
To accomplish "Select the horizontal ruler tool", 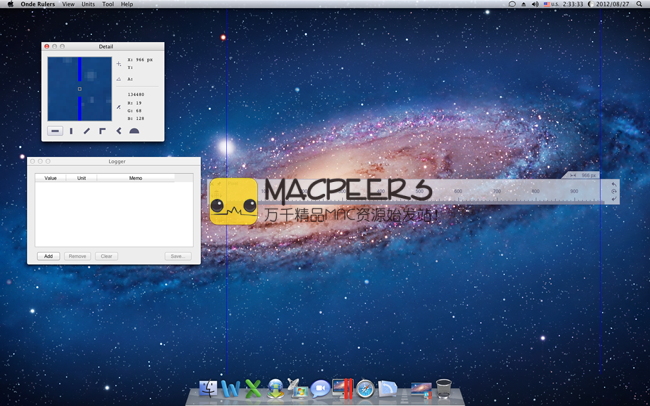I will [55, 131].
